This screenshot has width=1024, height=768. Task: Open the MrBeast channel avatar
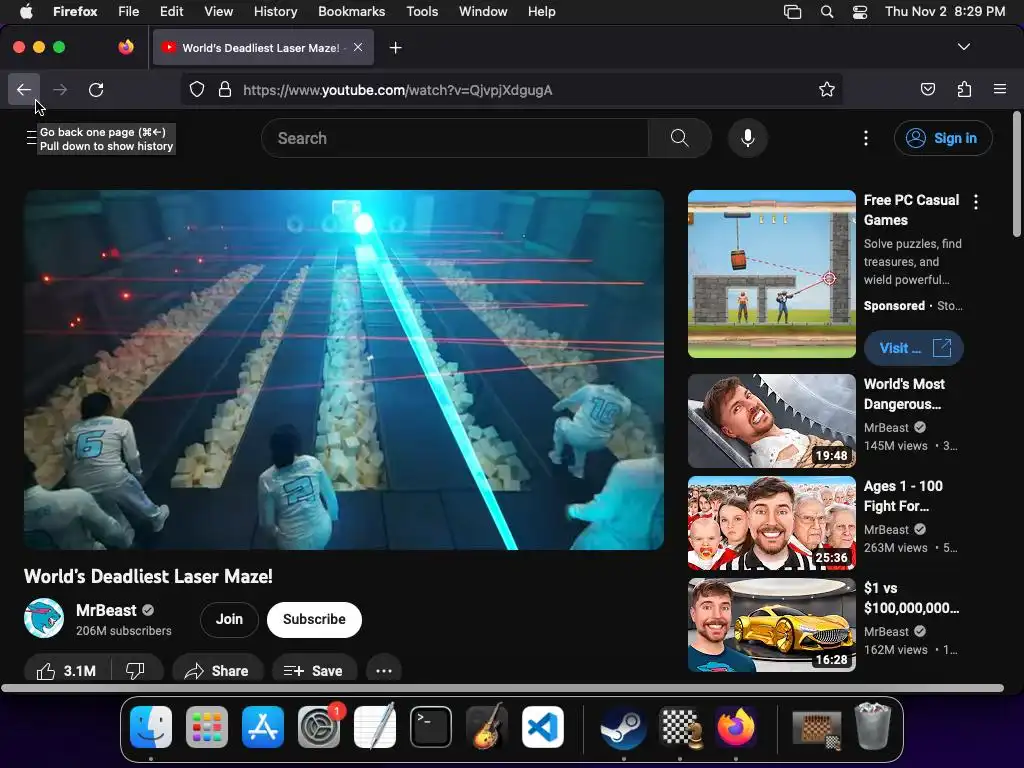pos(44,618)
